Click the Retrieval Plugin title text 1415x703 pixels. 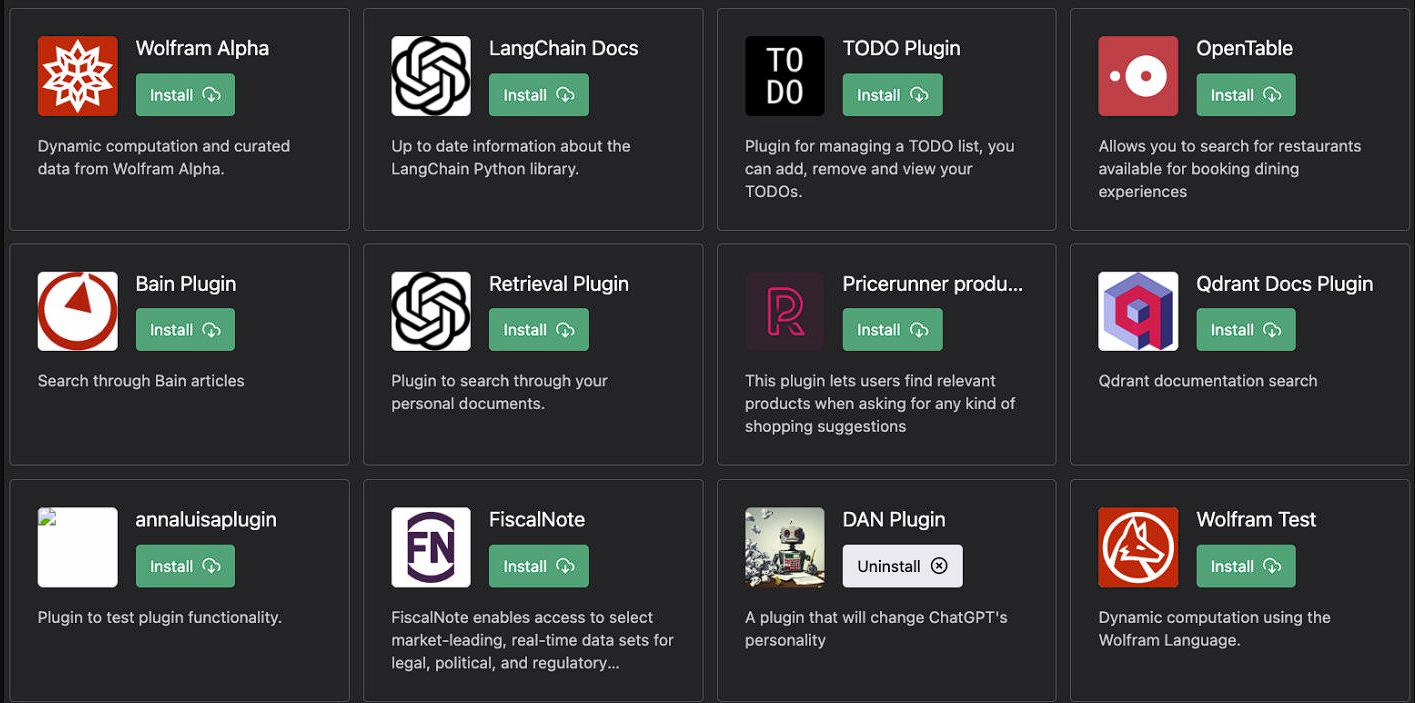(559, 284)
